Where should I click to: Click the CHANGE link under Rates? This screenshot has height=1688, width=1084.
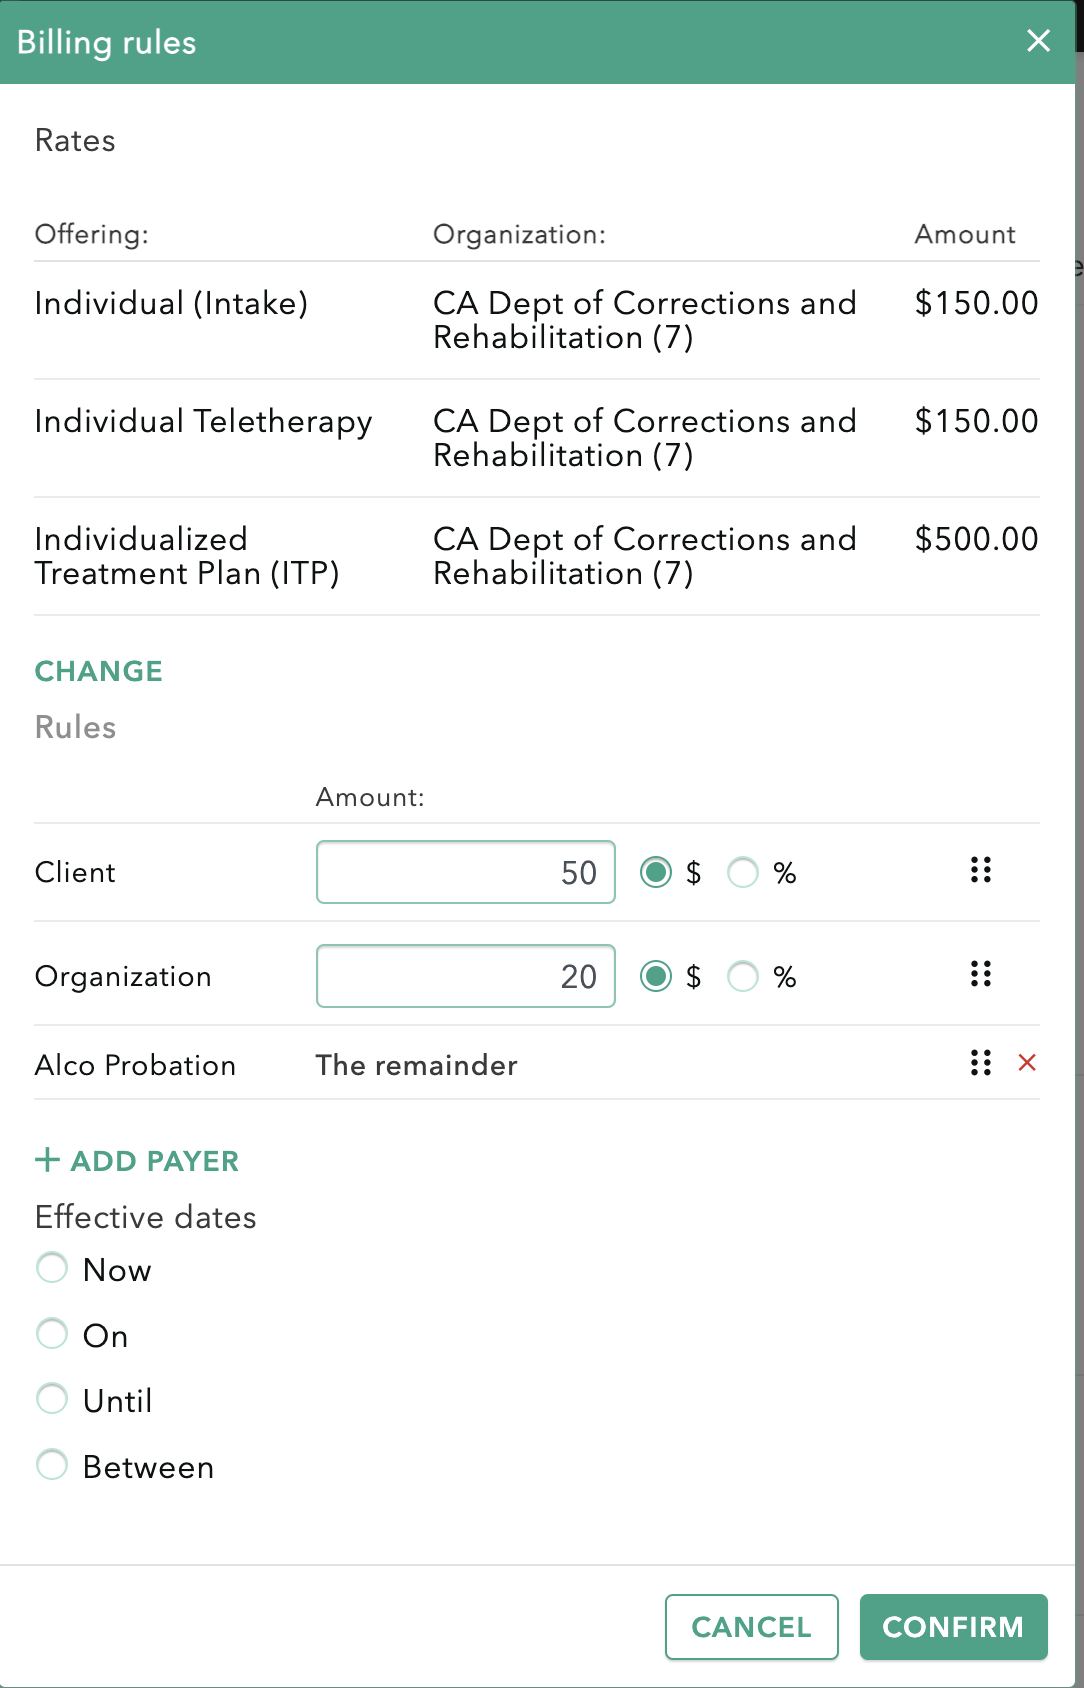point(98,671)
